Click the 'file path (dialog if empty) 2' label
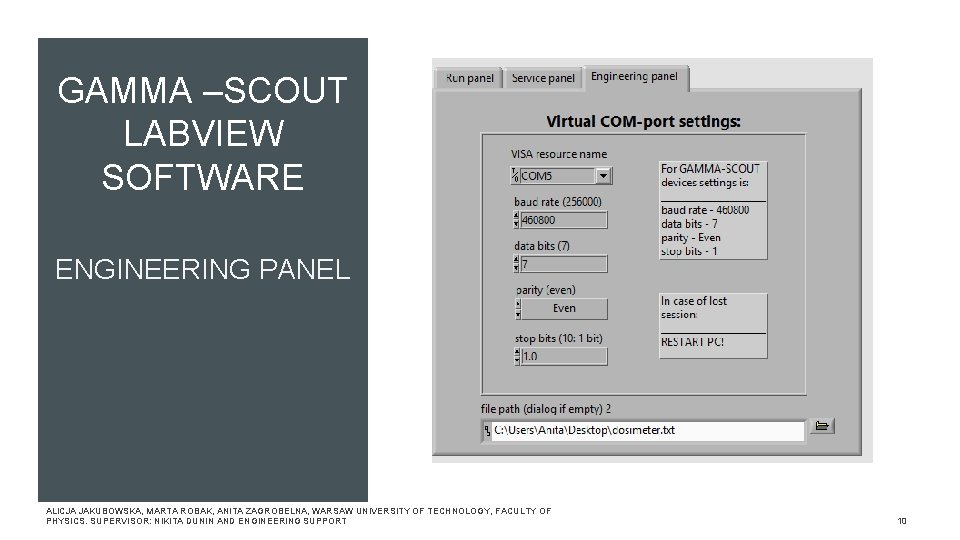The image size is (960, 540). (546, 409)
